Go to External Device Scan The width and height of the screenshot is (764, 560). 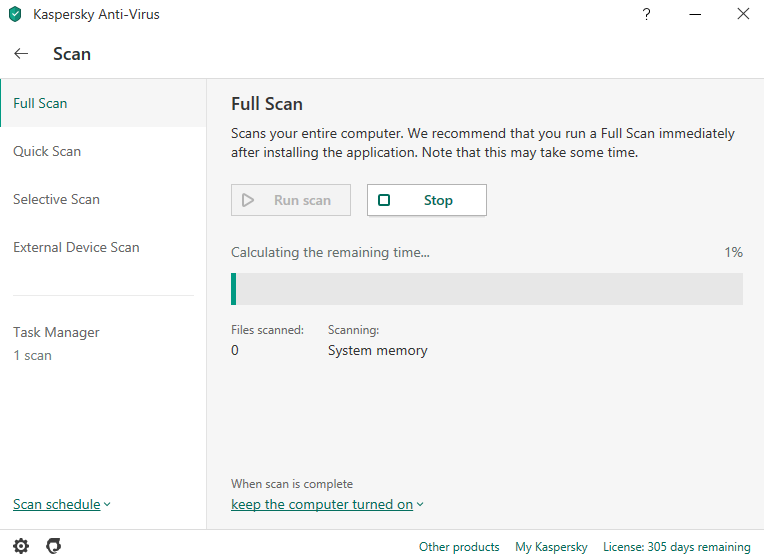[76, 247]
